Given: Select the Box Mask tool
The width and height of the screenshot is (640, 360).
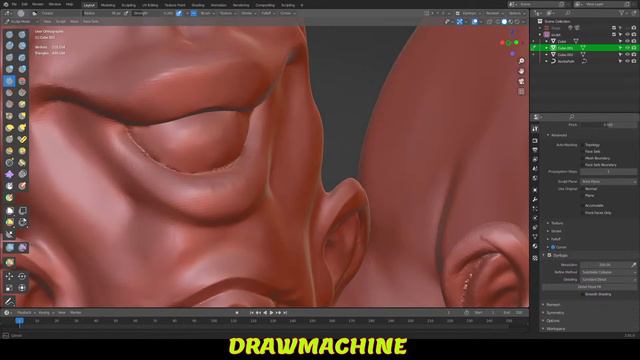Looking at the screenshot, I should coord(9,211).
